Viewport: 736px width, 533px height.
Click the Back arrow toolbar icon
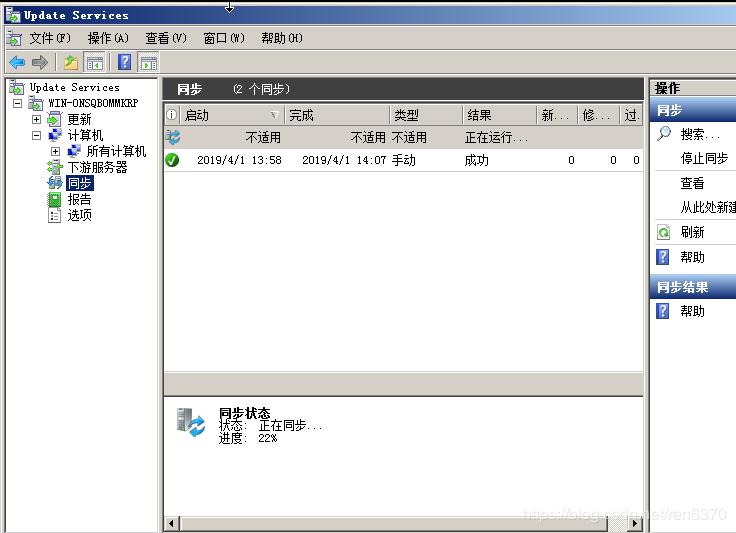click(17, 62)
